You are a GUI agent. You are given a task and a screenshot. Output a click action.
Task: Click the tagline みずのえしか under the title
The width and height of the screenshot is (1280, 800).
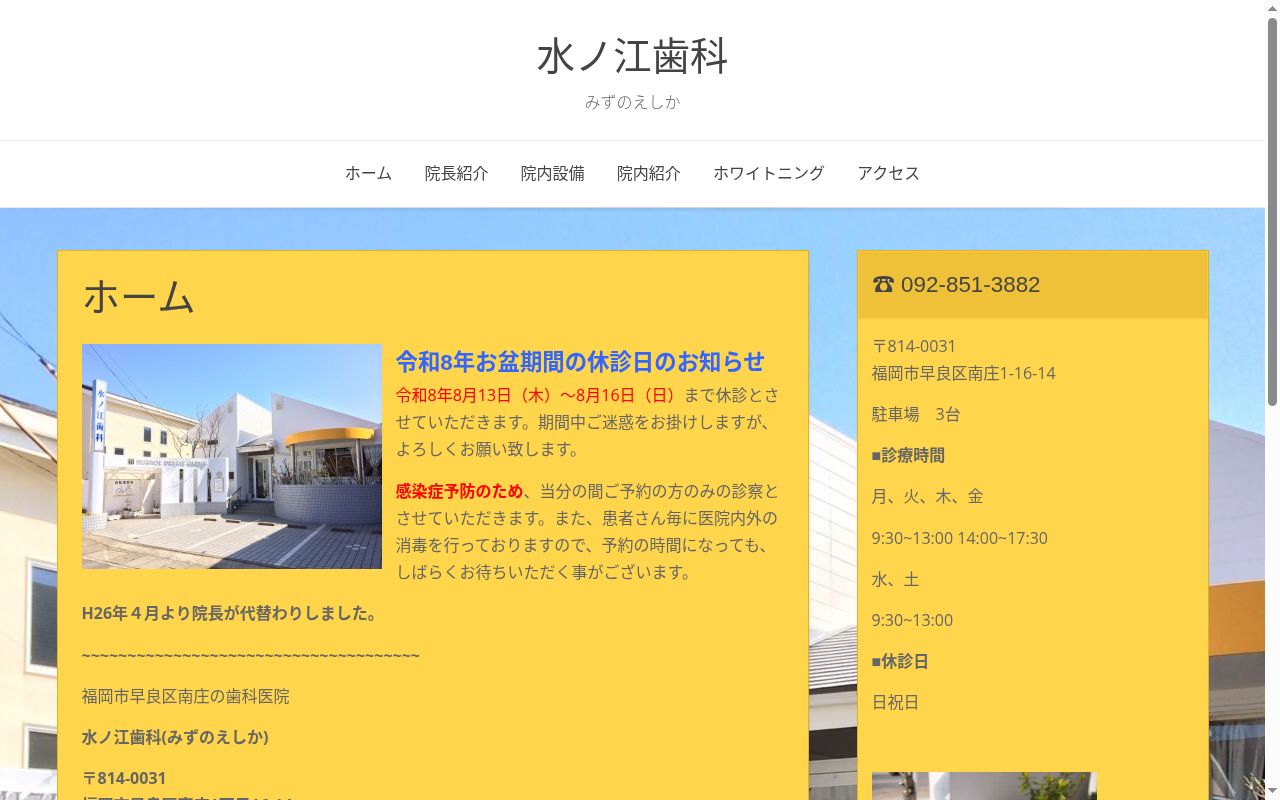click(632, 102)
